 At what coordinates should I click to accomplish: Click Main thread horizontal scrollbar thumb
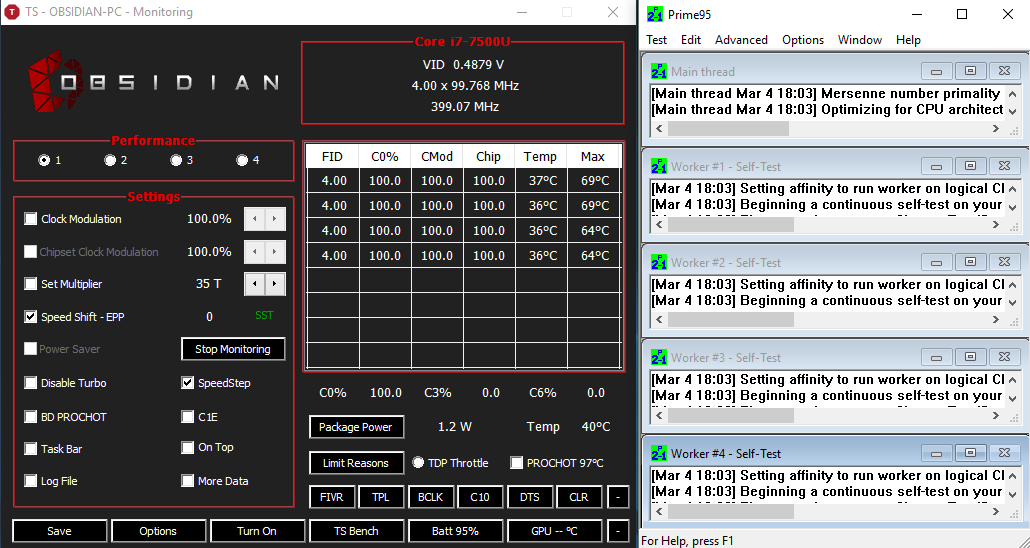pyautogui.click(x=728, y=129)
